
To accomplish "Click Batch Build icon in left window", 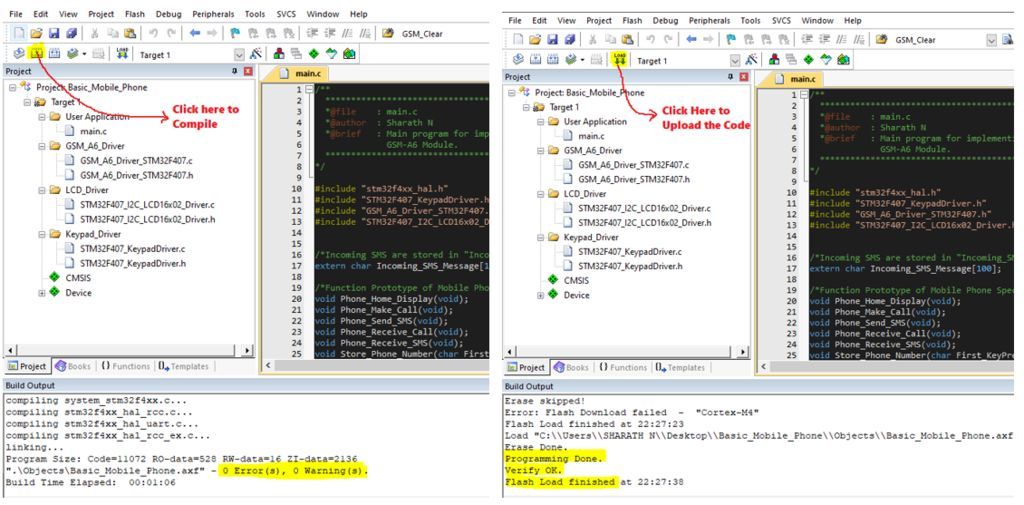I will (x=72, y=54).
